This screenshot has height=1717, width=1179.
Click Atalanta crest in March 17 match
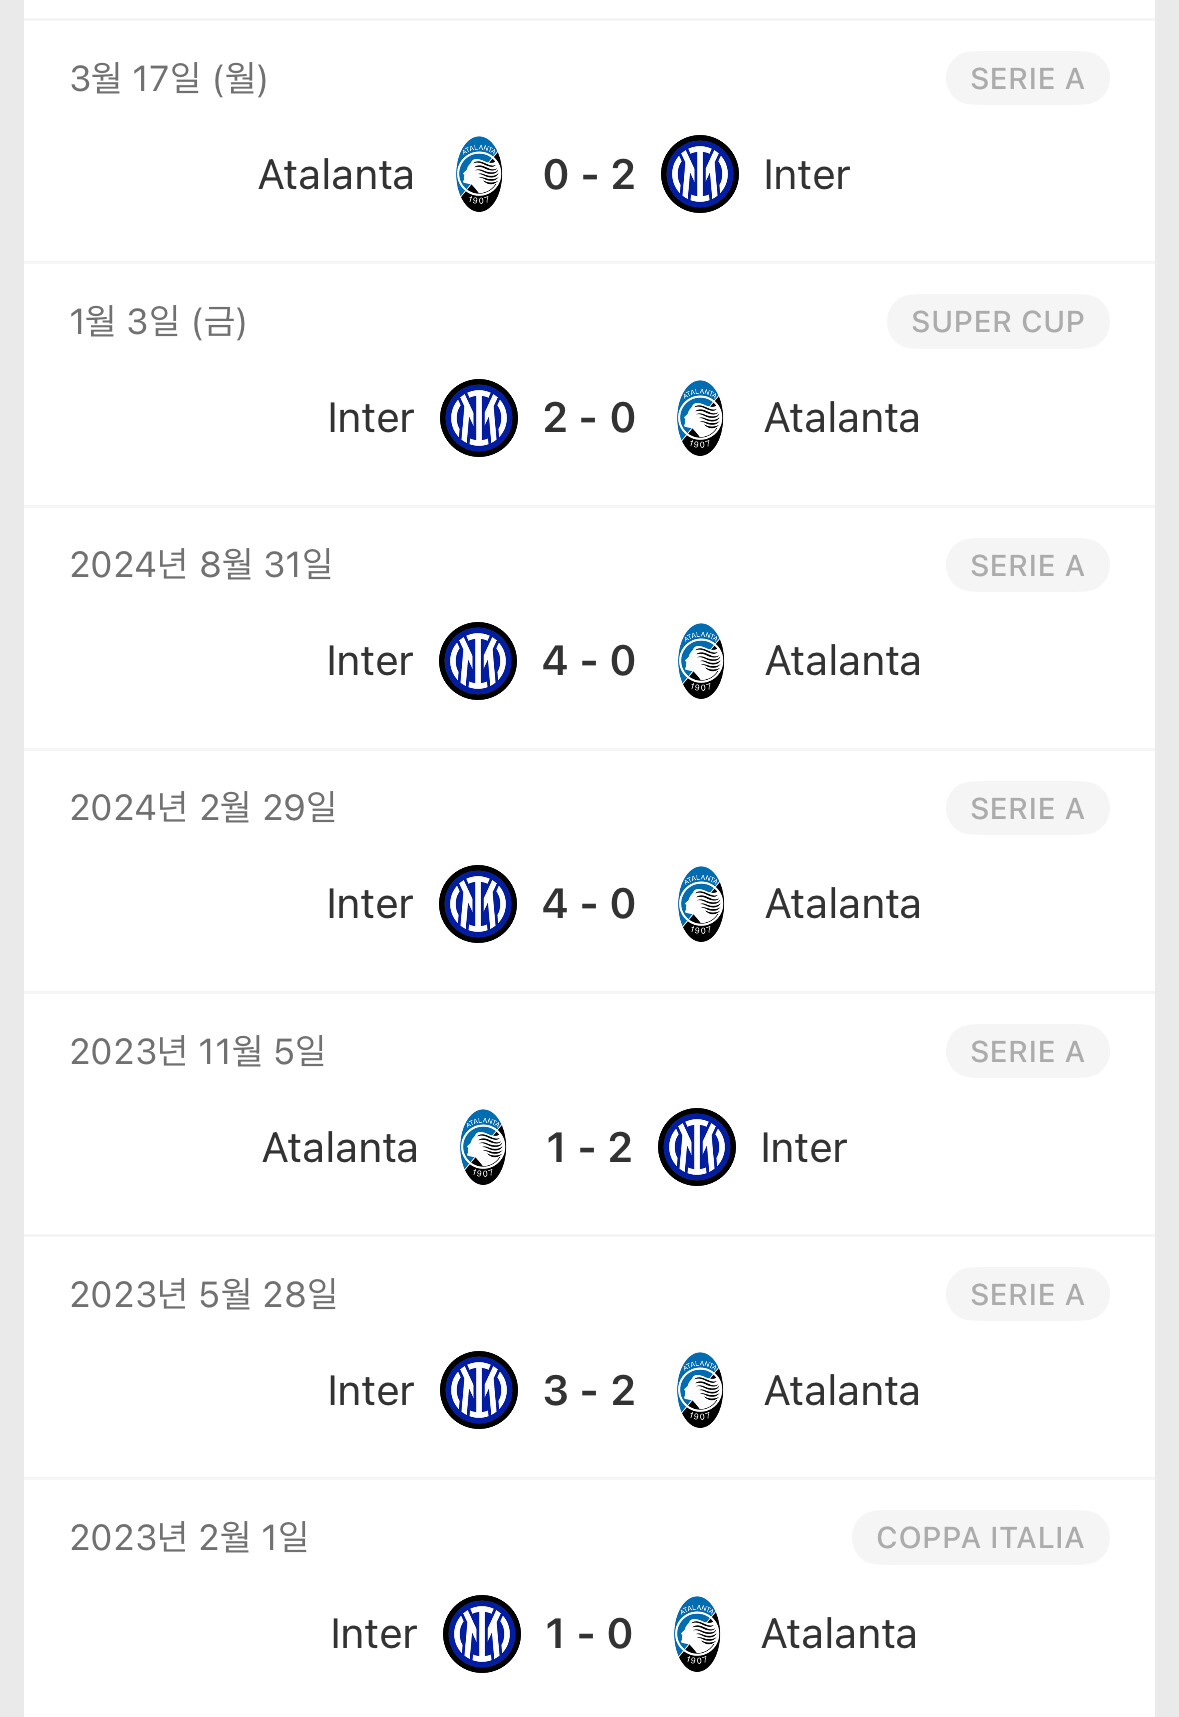point(479,175)
